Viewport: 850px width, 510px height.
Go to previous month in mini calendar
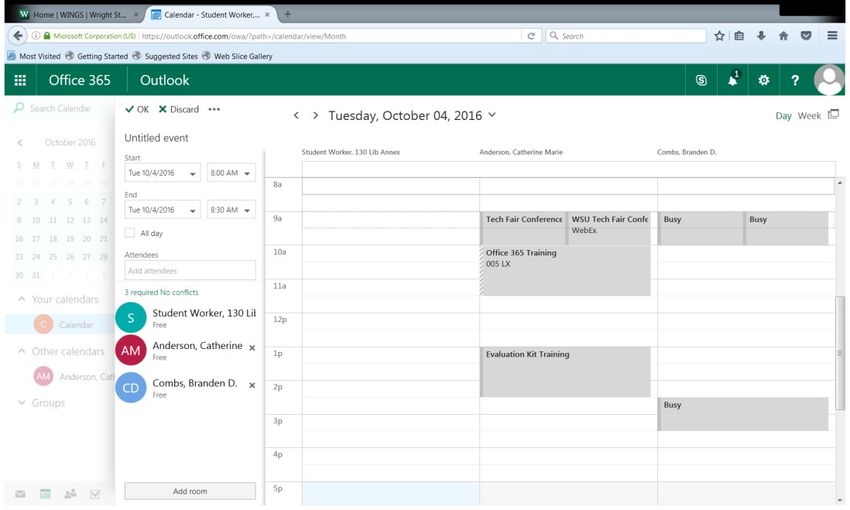[x=20, y=143]
